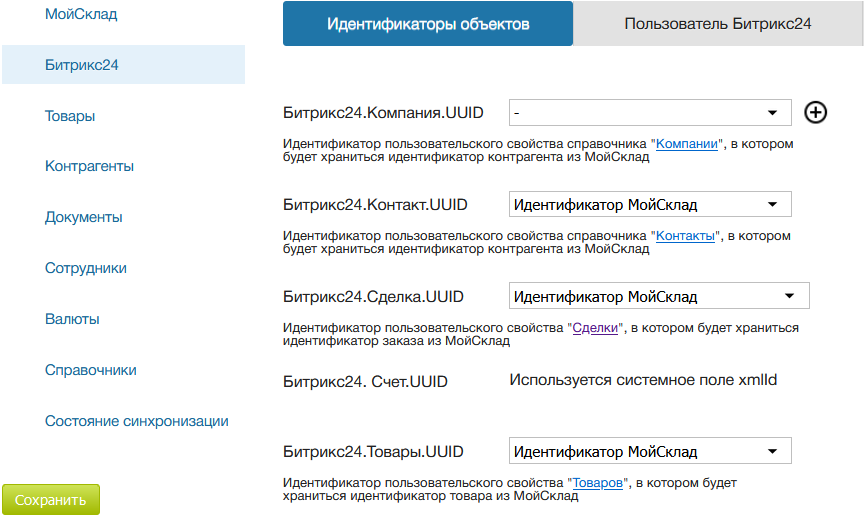Switch to the Идентификаторы объектов tab
The image size is (864, 522).
(x=428, y=24)
